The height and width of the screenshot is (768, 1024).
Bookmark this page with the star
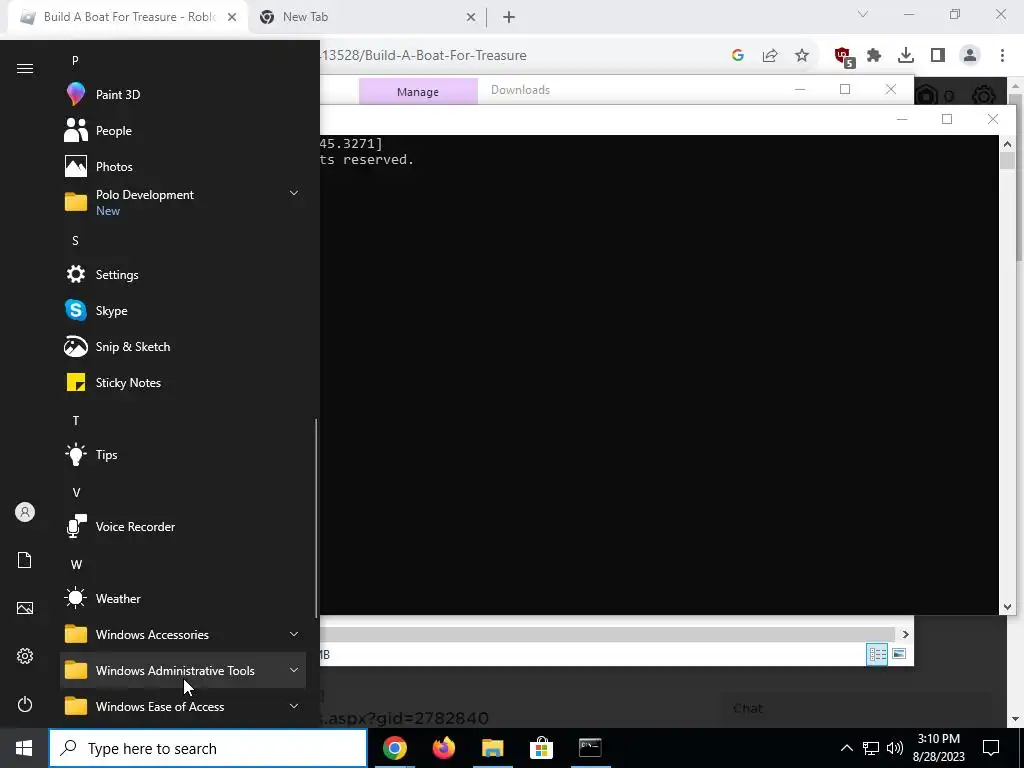coord(802,56)
